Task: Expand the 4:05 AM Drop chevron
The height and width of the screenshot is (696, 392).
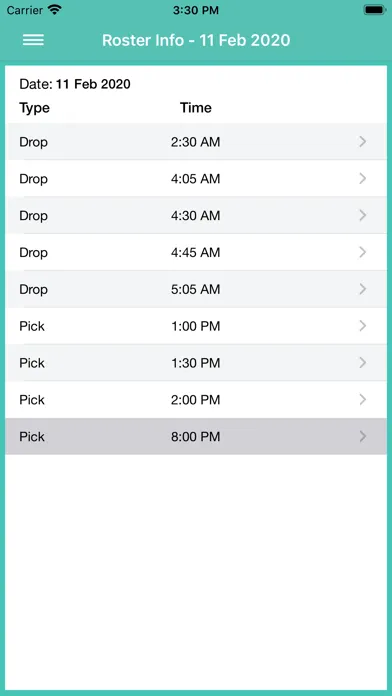Action: click(363, 179)
